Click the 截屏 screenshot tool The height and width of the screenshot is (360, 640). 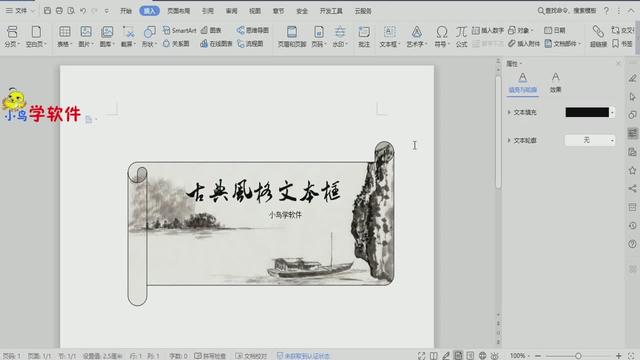coord(128,36)
